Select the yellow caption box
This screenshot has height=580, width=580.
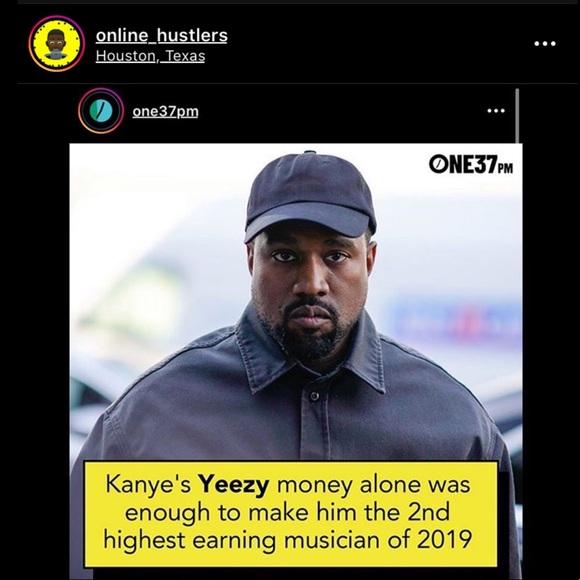pyautogui.click(x=291, y=514)
